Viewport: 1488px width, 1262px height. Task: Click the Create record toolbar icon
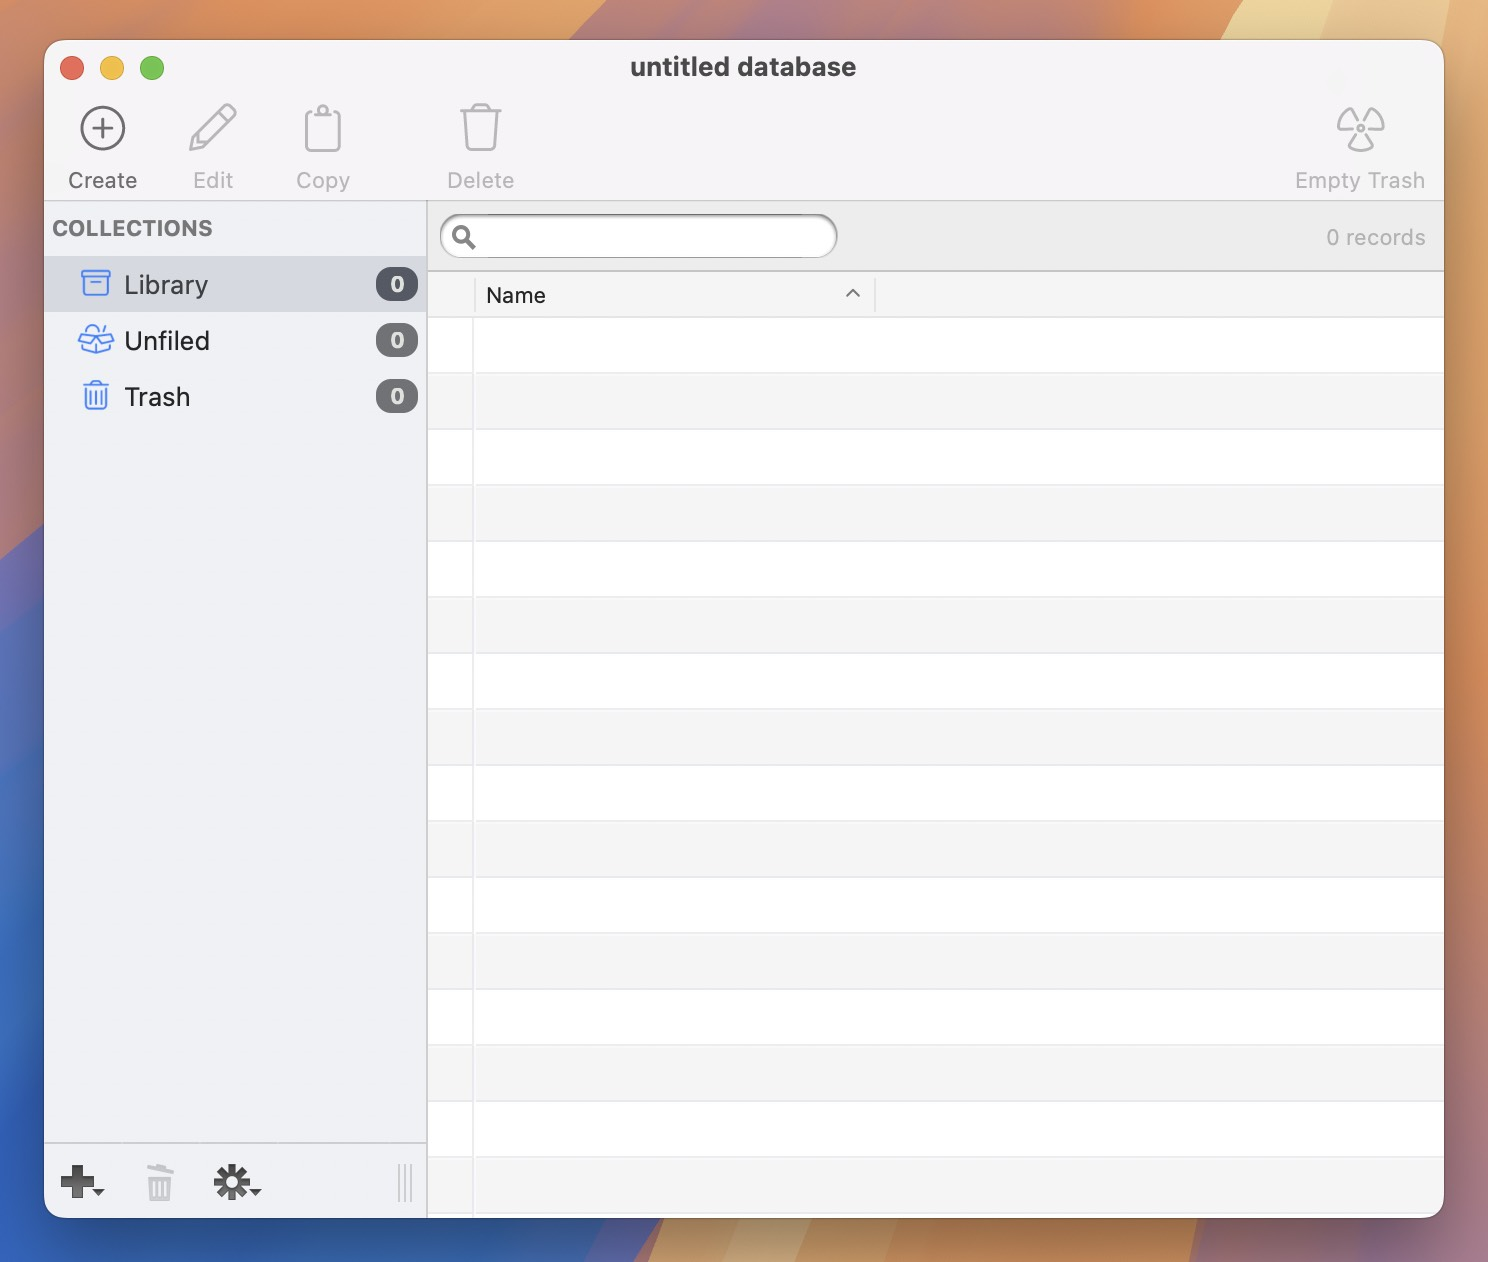(103, 129)
